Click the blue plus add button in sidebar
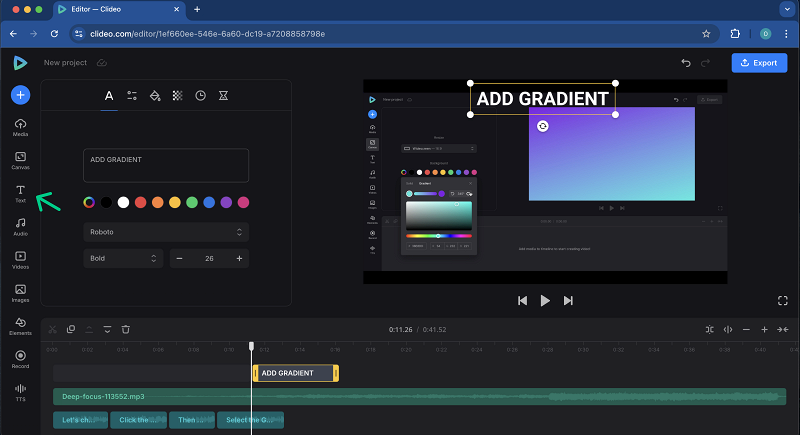800x435 pixels. pos(20,95)
